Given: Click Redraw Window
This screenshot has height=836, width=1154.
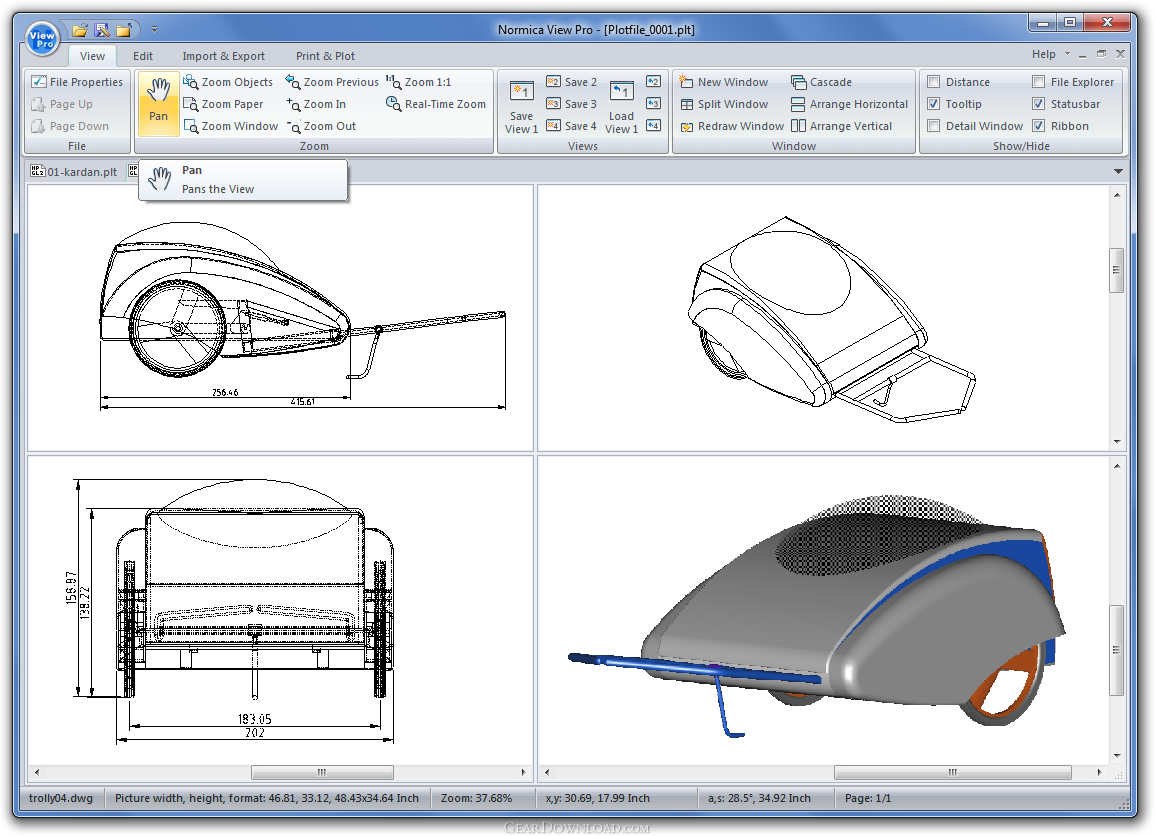Looking at the screenshot, I should [x=732, y=126].
